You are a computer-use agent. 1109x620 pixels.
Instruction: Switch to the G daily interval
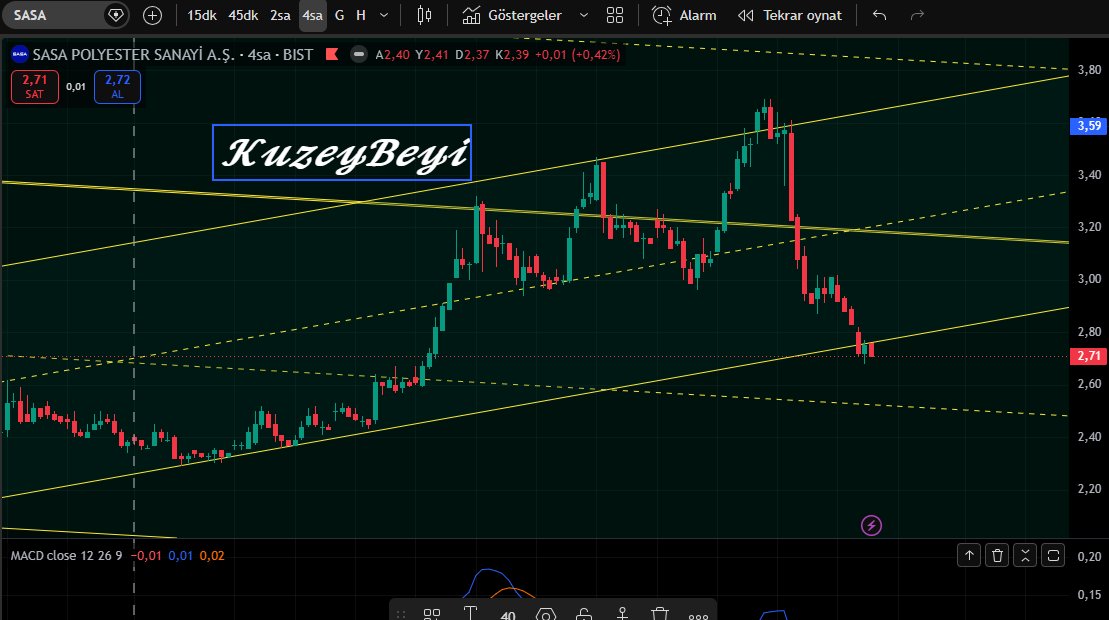coord(339,15)
